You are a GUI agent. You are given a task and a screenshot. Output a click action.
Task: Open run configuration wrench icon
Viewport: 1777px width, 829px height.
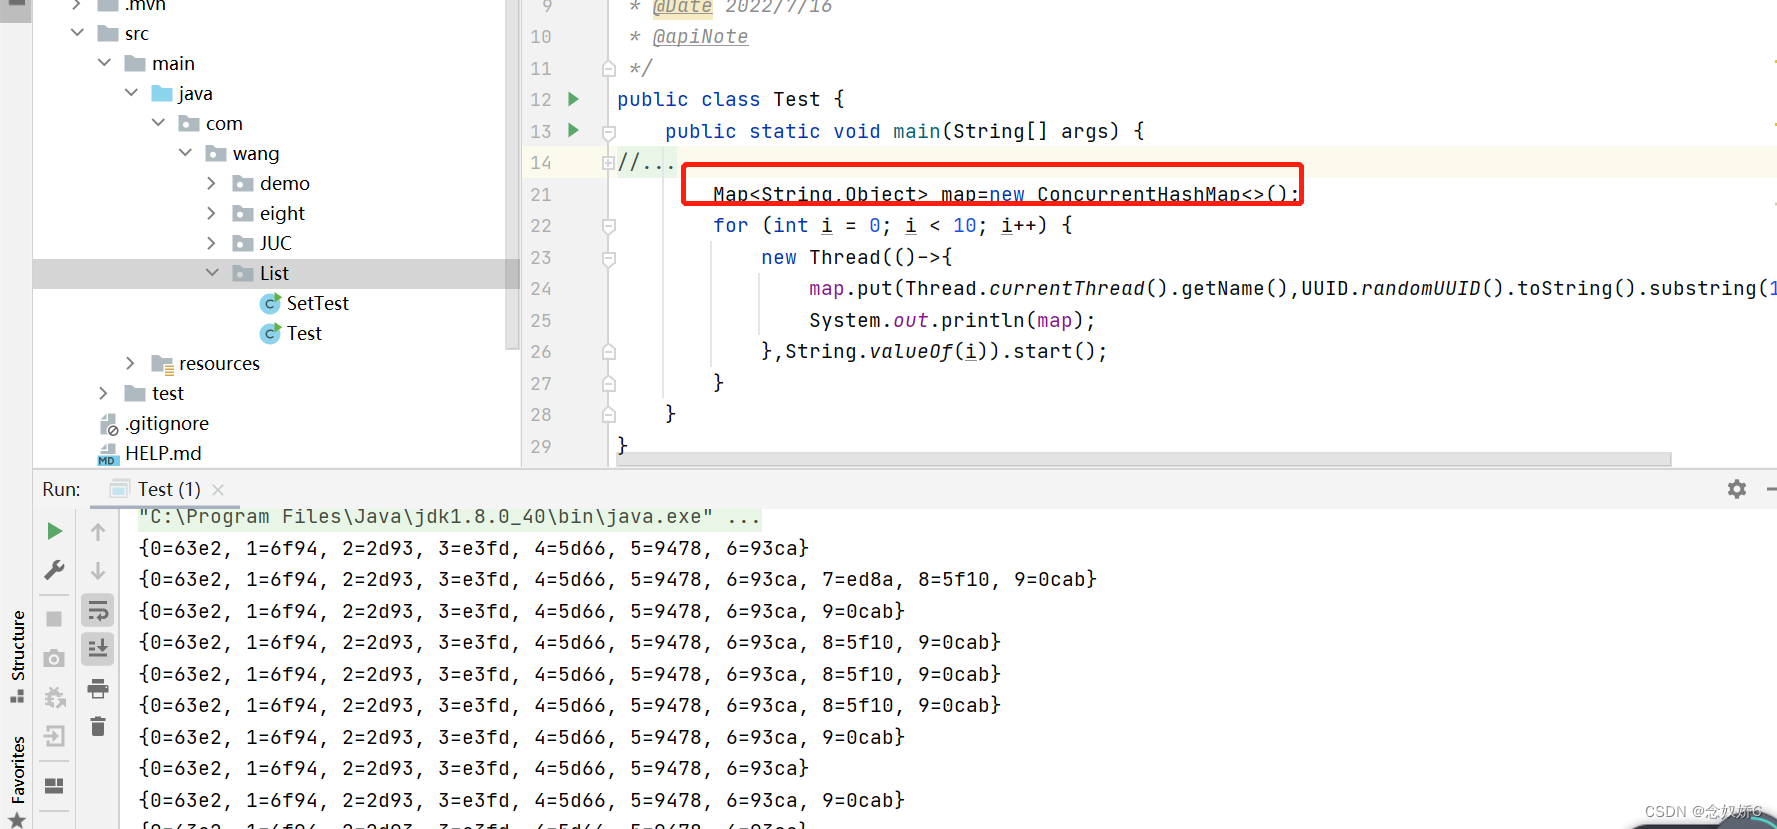click(55, 570)
